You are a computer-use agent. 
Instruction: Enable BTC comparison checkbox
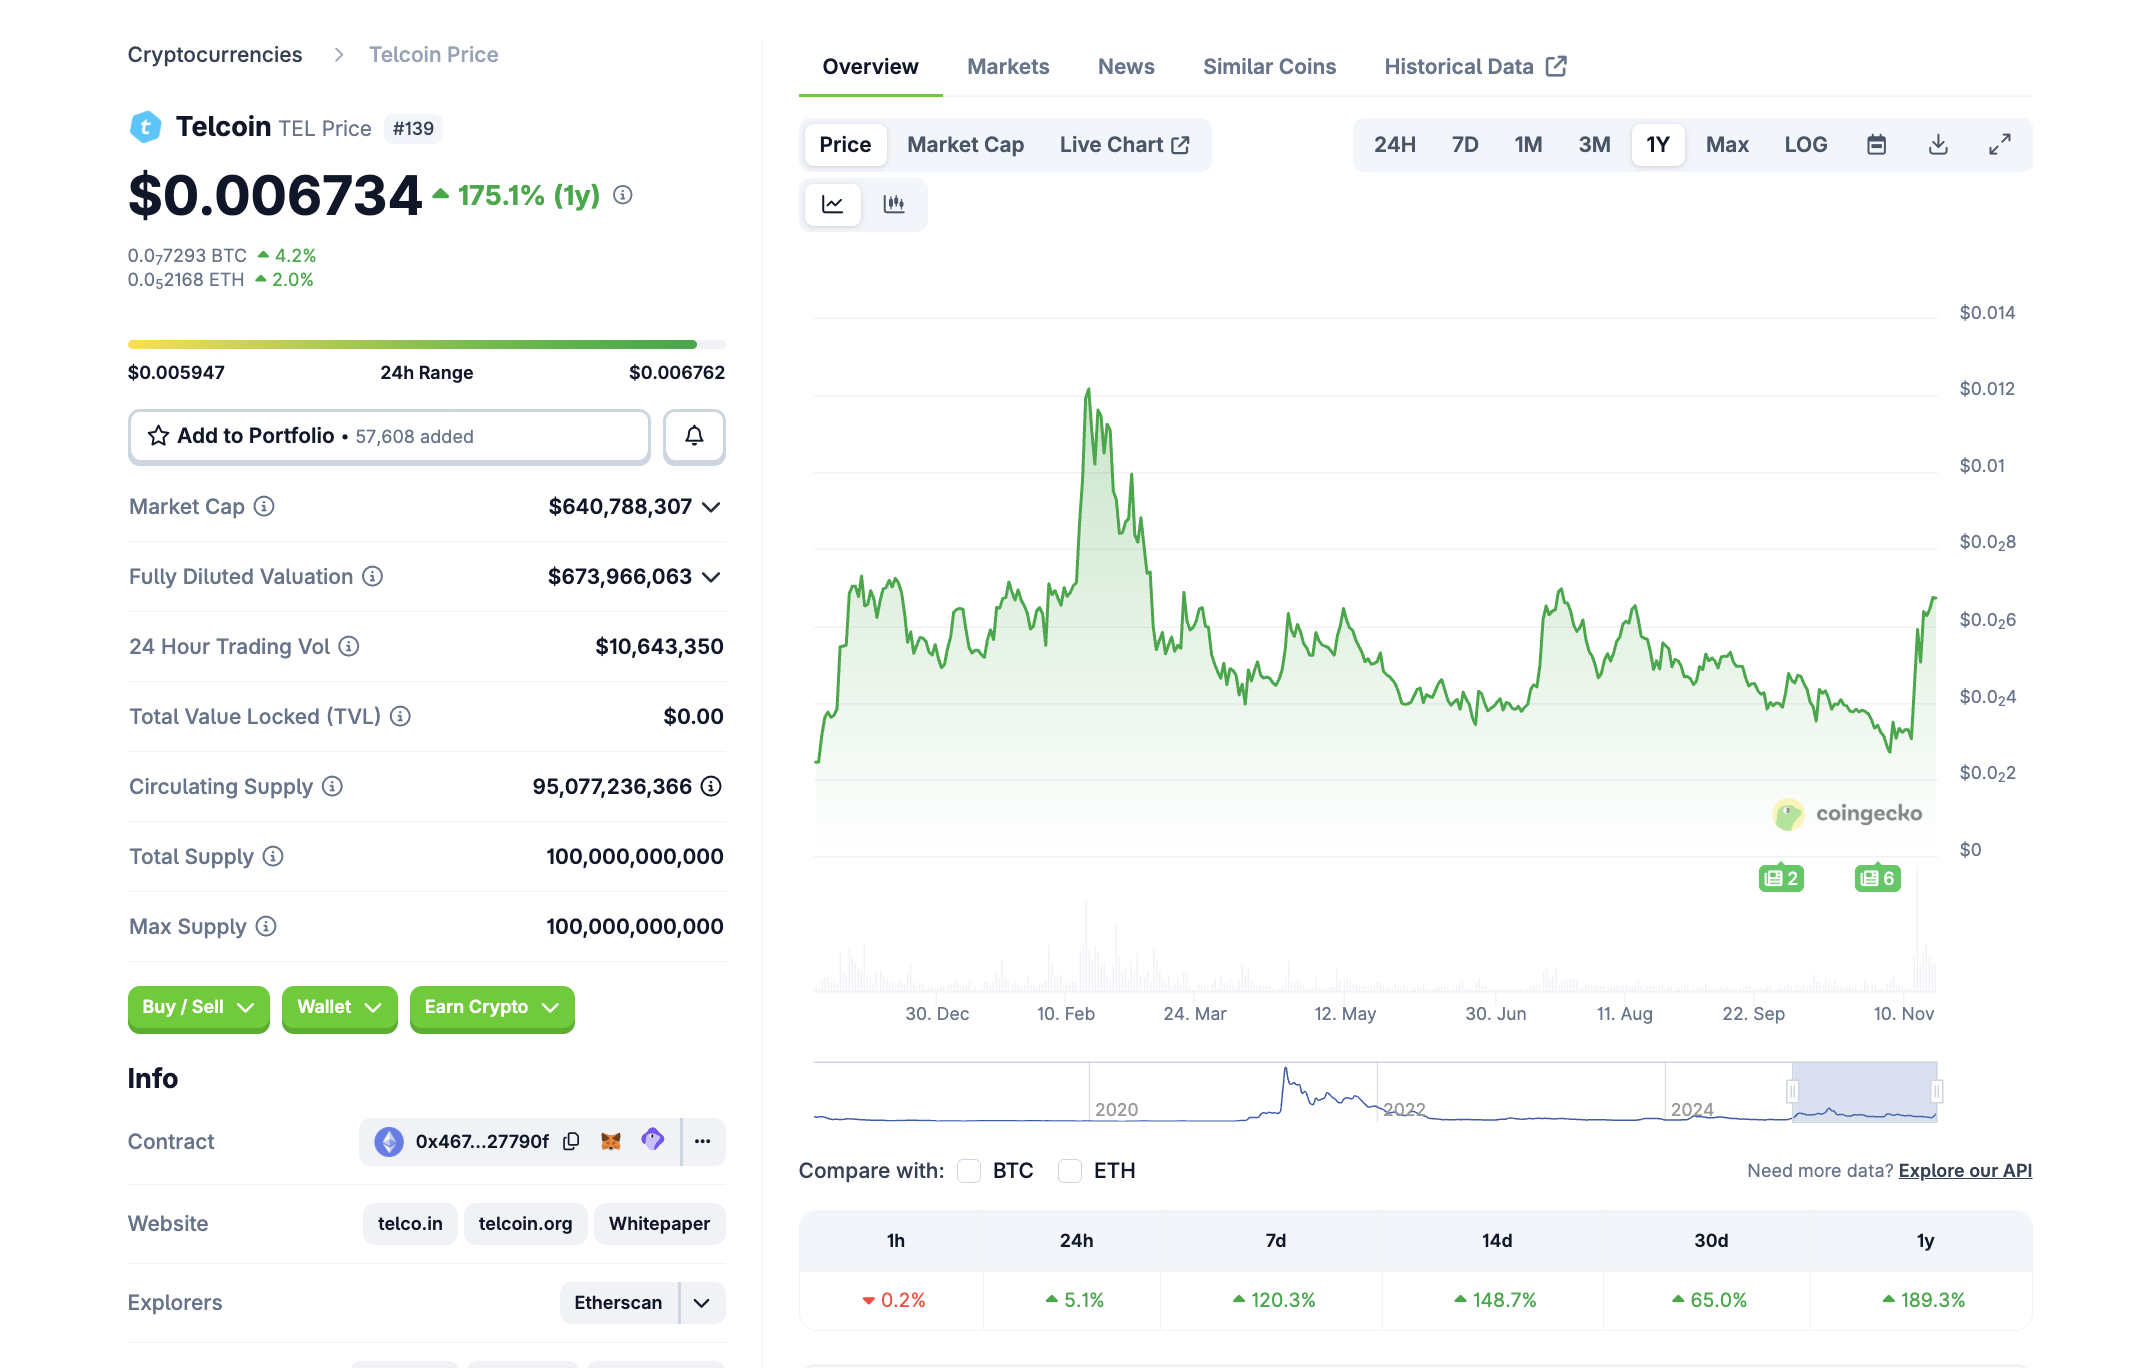[968, 1170]
